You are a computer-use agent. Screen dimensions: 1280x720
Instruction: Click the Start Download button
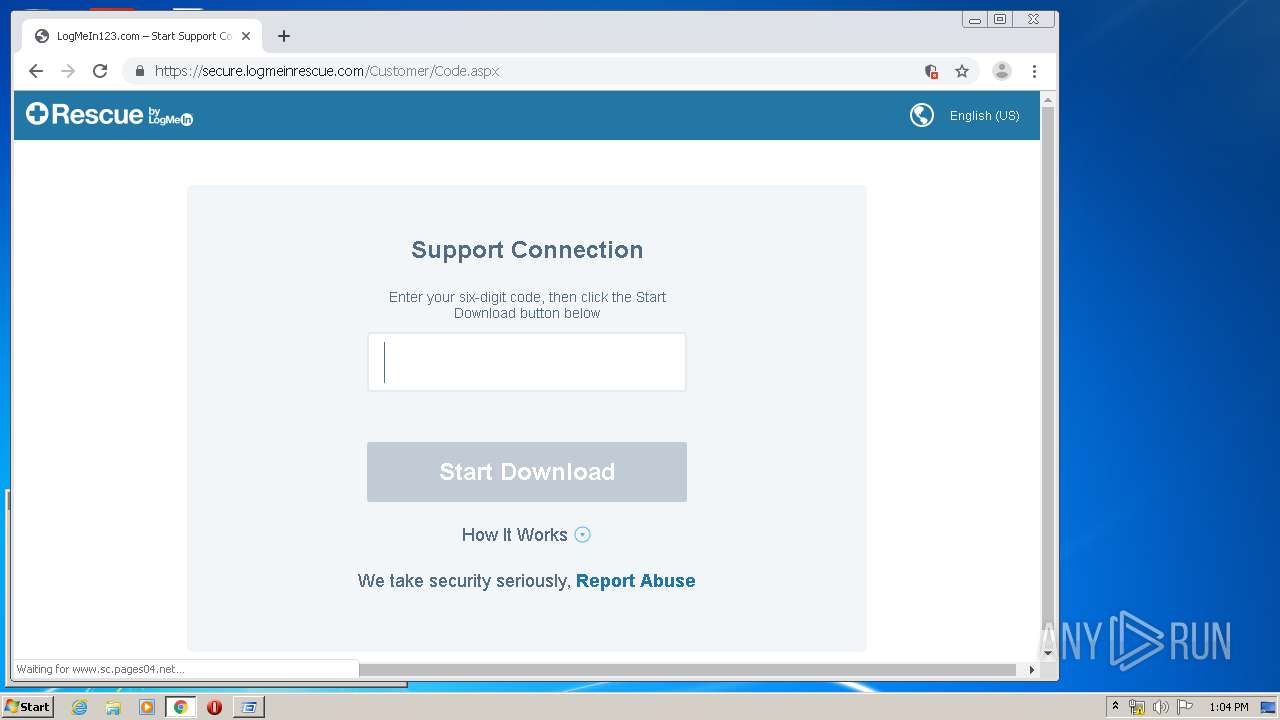coord(527,472)
